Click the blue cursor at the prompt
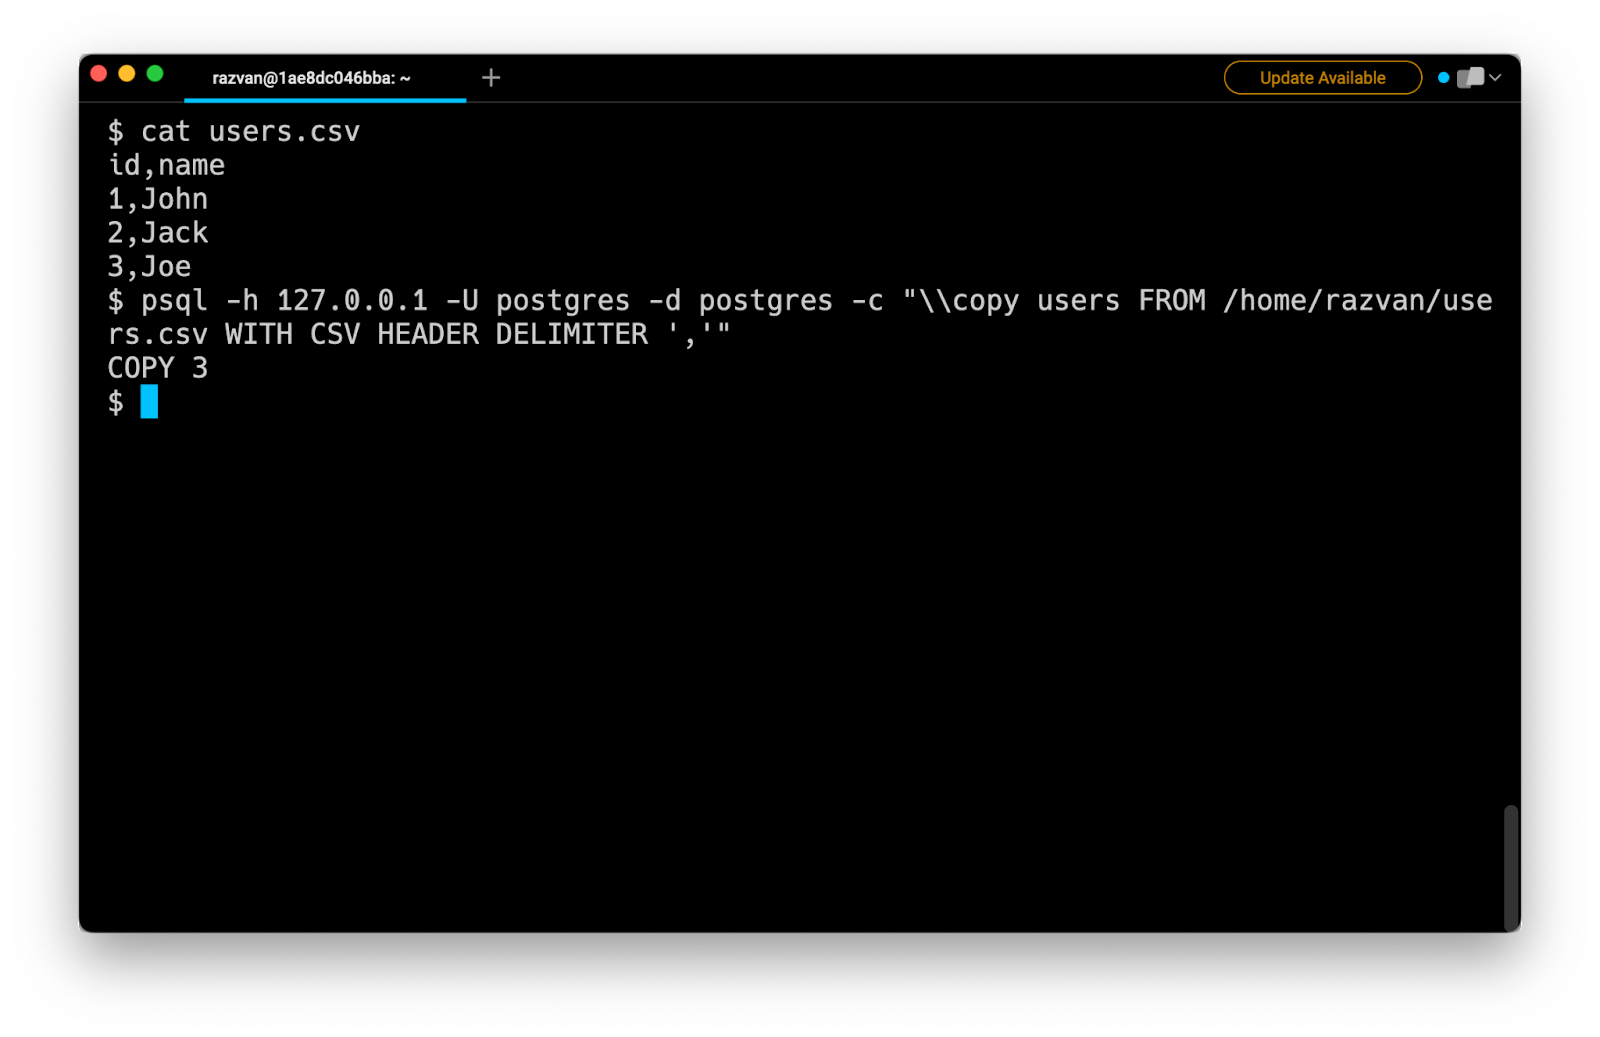Viewport: 1600px width, 1037px height. [149, 402]
